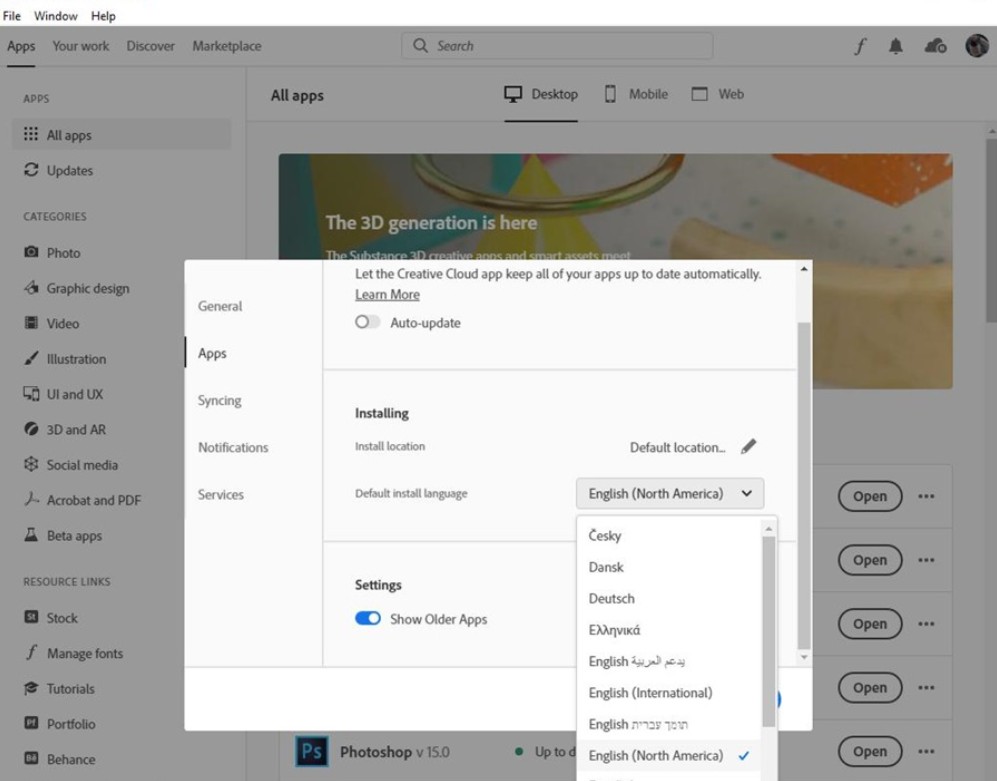
Task: Open Notifications preferences section
Action: [233, 447]
